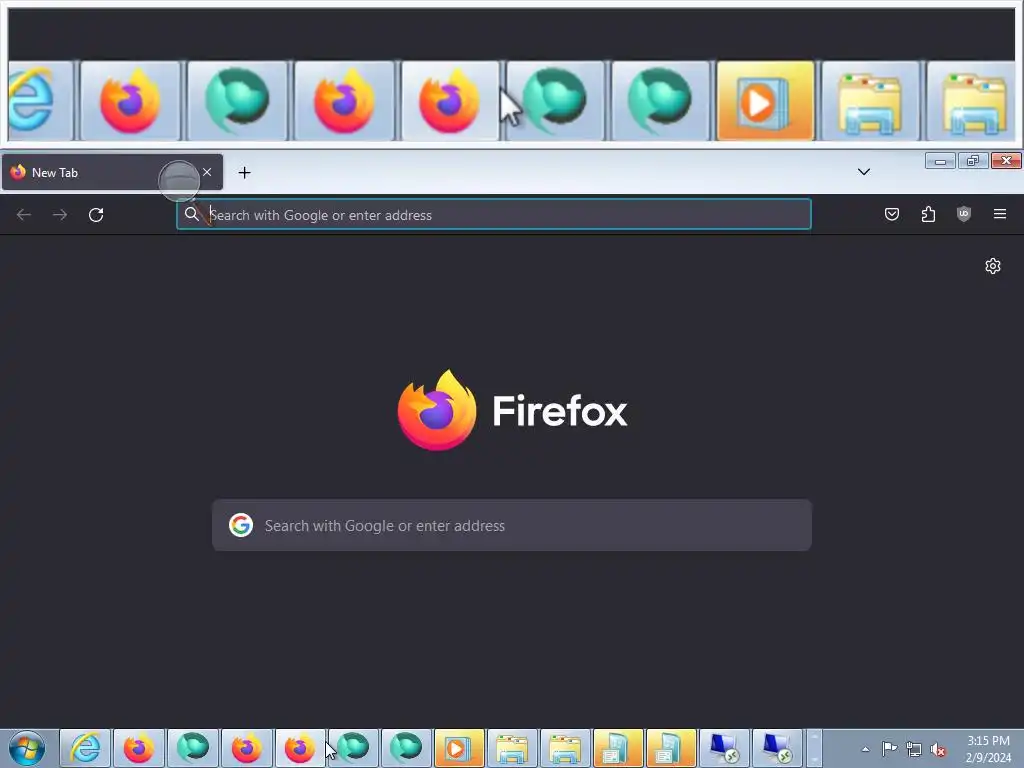Viewport: 1024px width, 768px height.
Task: Open the network status tray icon
Action: [x=914, y=750]
